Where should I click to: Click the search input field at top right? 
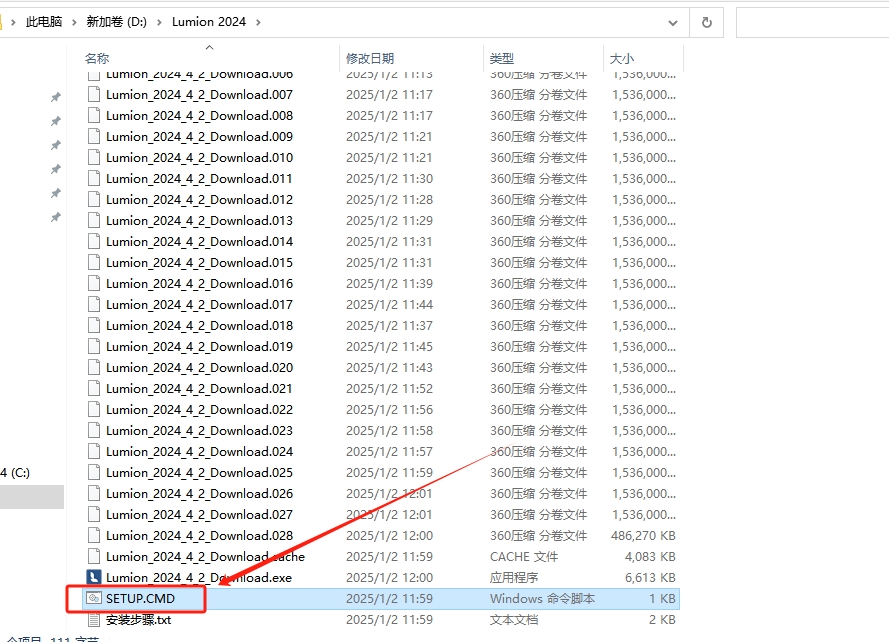coord(812,23)
